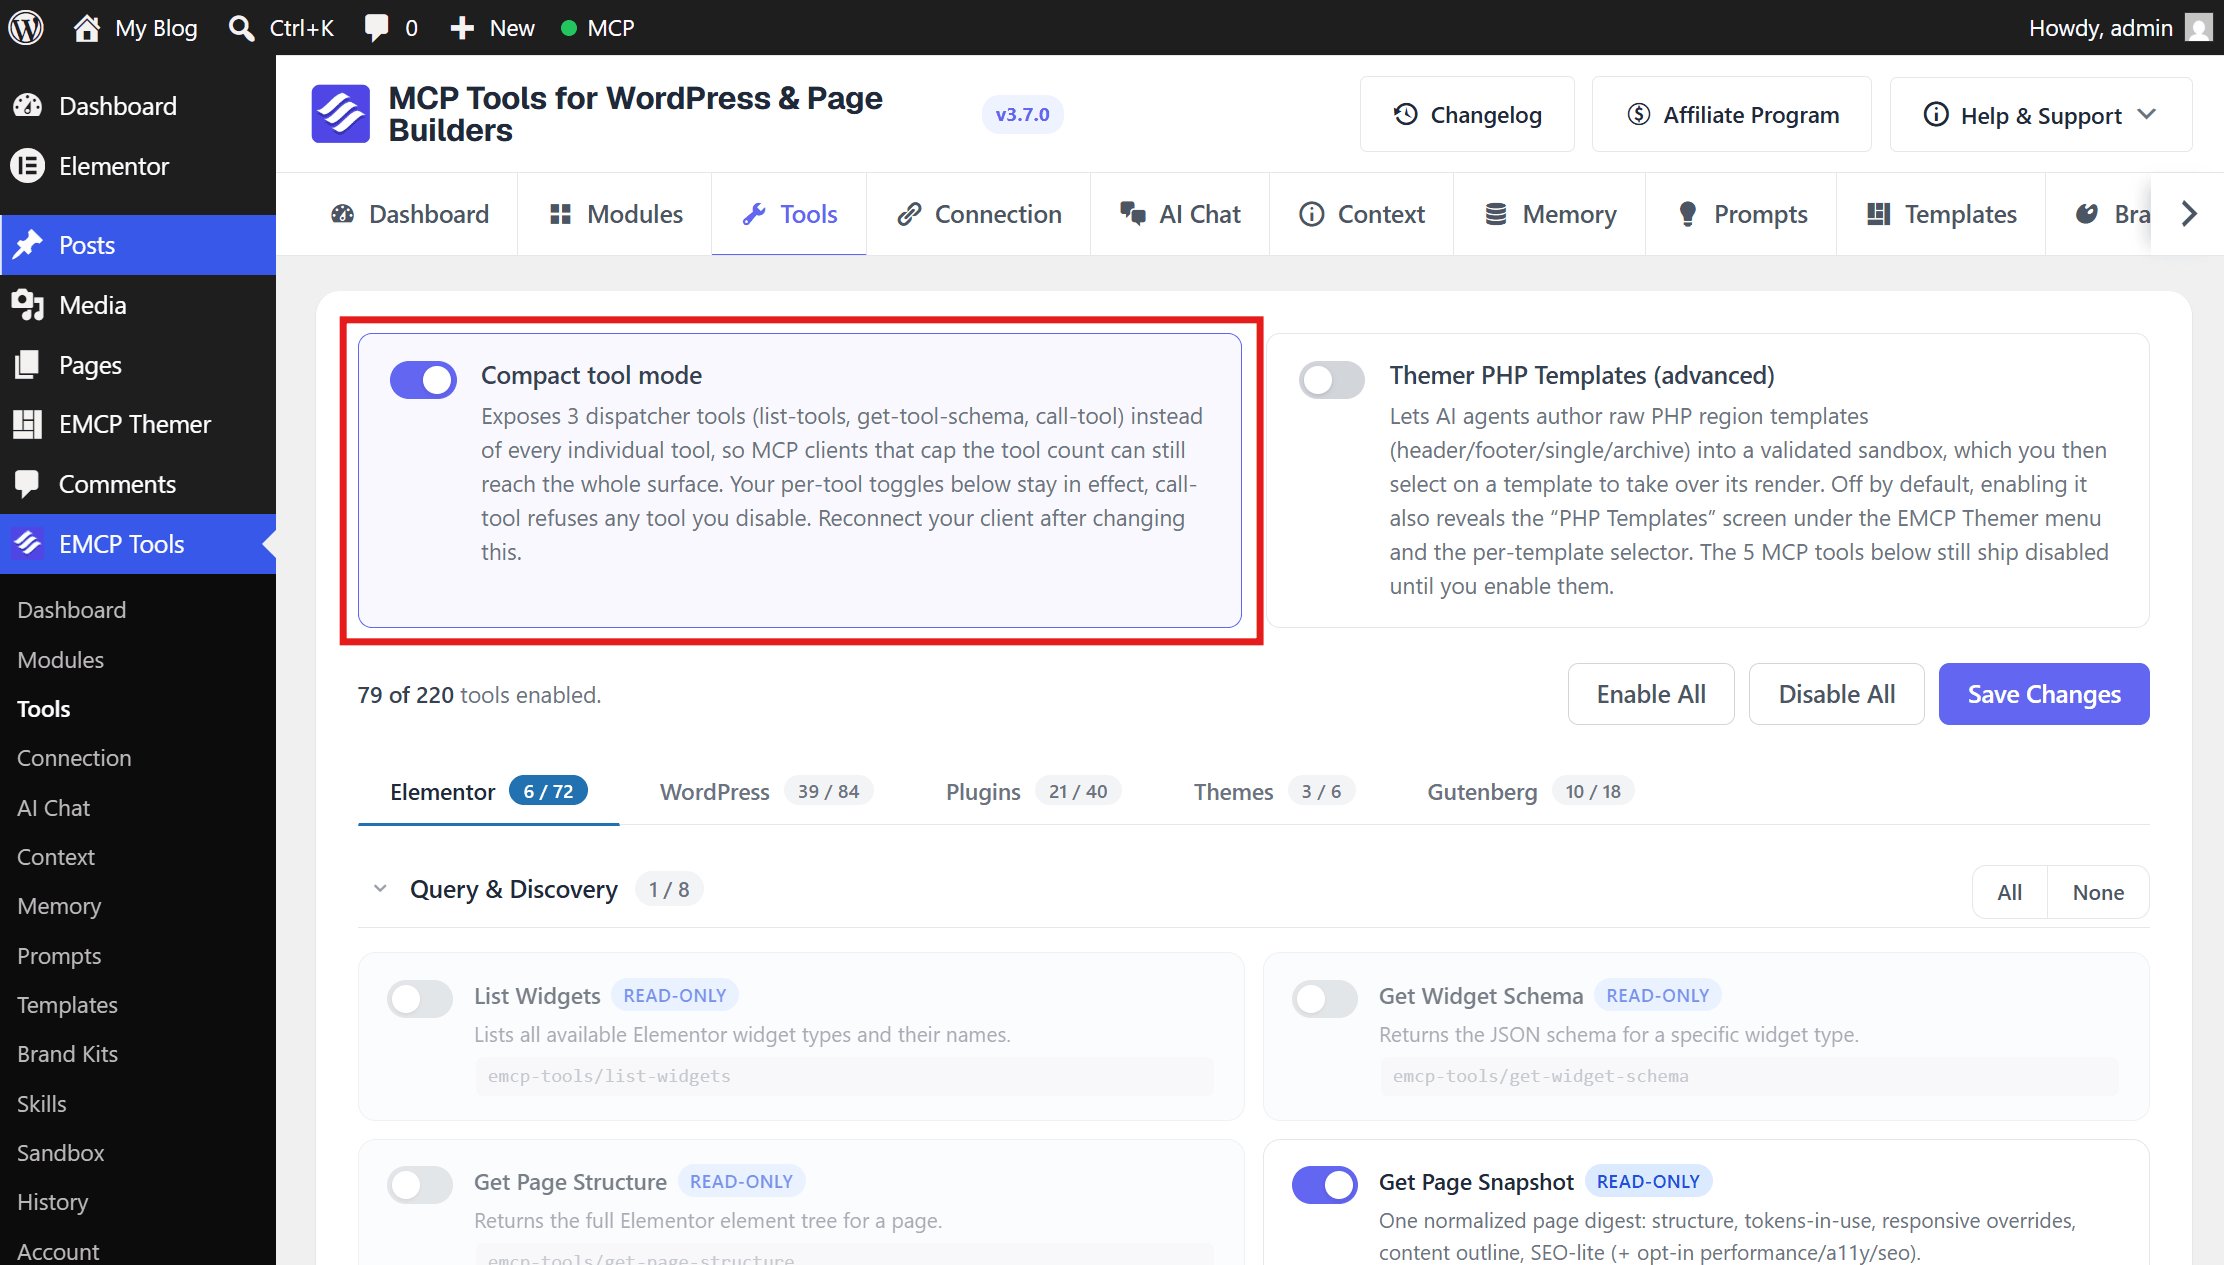The width and height of the screenshot is (2224, 1265).
Task: Click the emcp-tools/get-widget-schema code field
Action: click(x=1749, y=1076)
